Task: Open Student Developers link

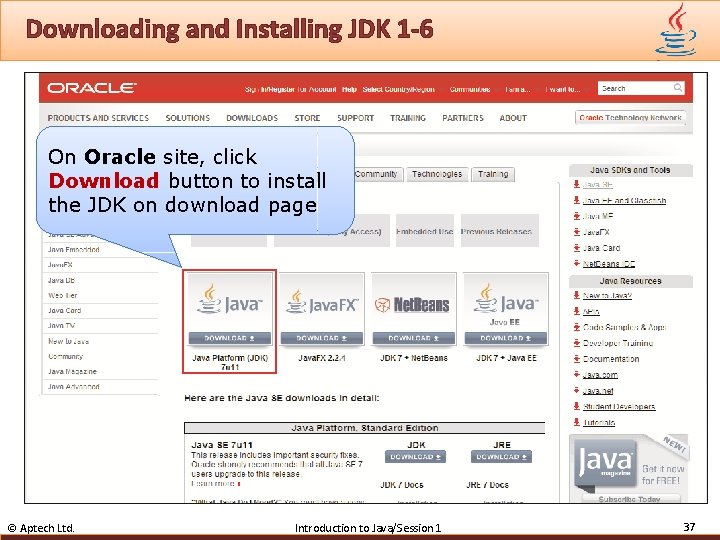Action: pyautogui.click(x=619, y=406)
